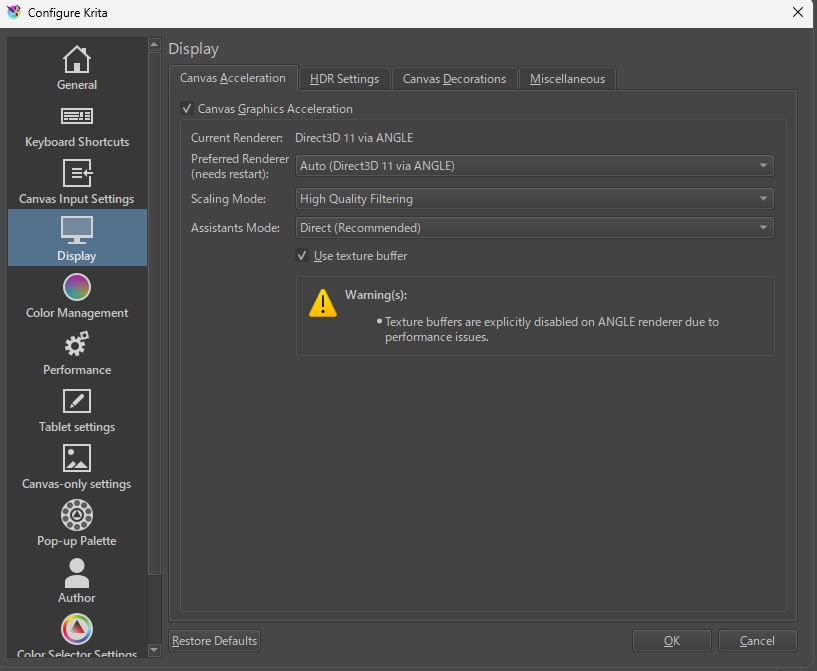Switch to the Canvas Acceleration tab
The image size is (817, 671).
pos(233,78)
